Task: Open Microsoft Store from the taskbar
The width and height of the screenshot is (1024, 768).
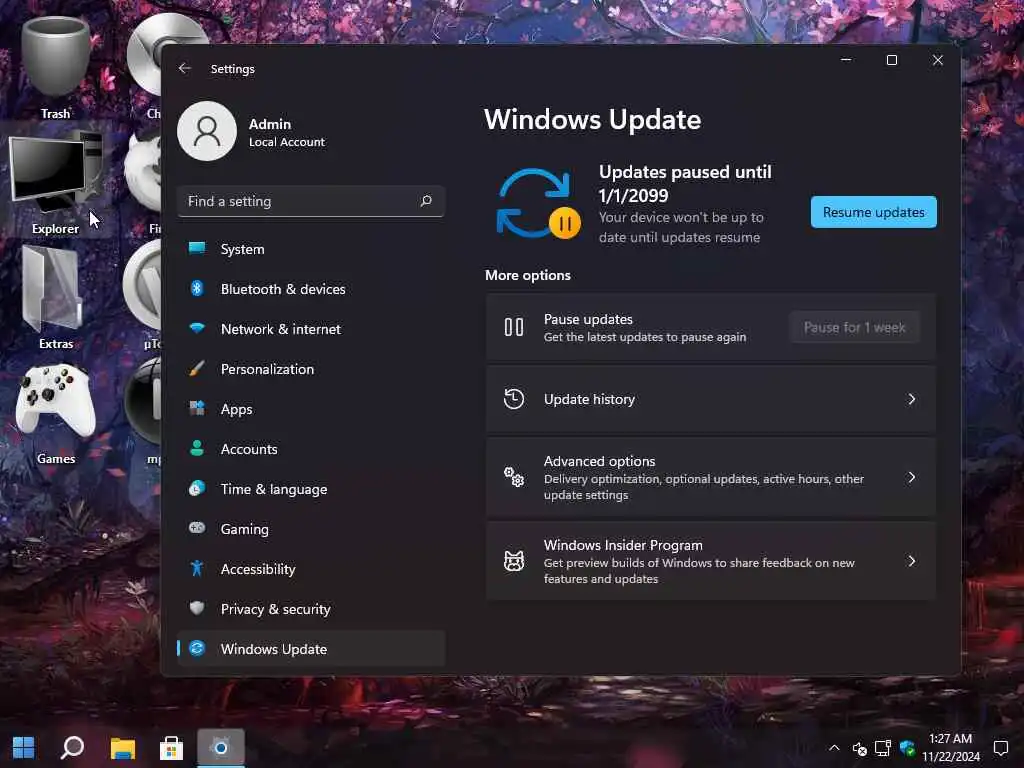Action: (x=171, y=748)
